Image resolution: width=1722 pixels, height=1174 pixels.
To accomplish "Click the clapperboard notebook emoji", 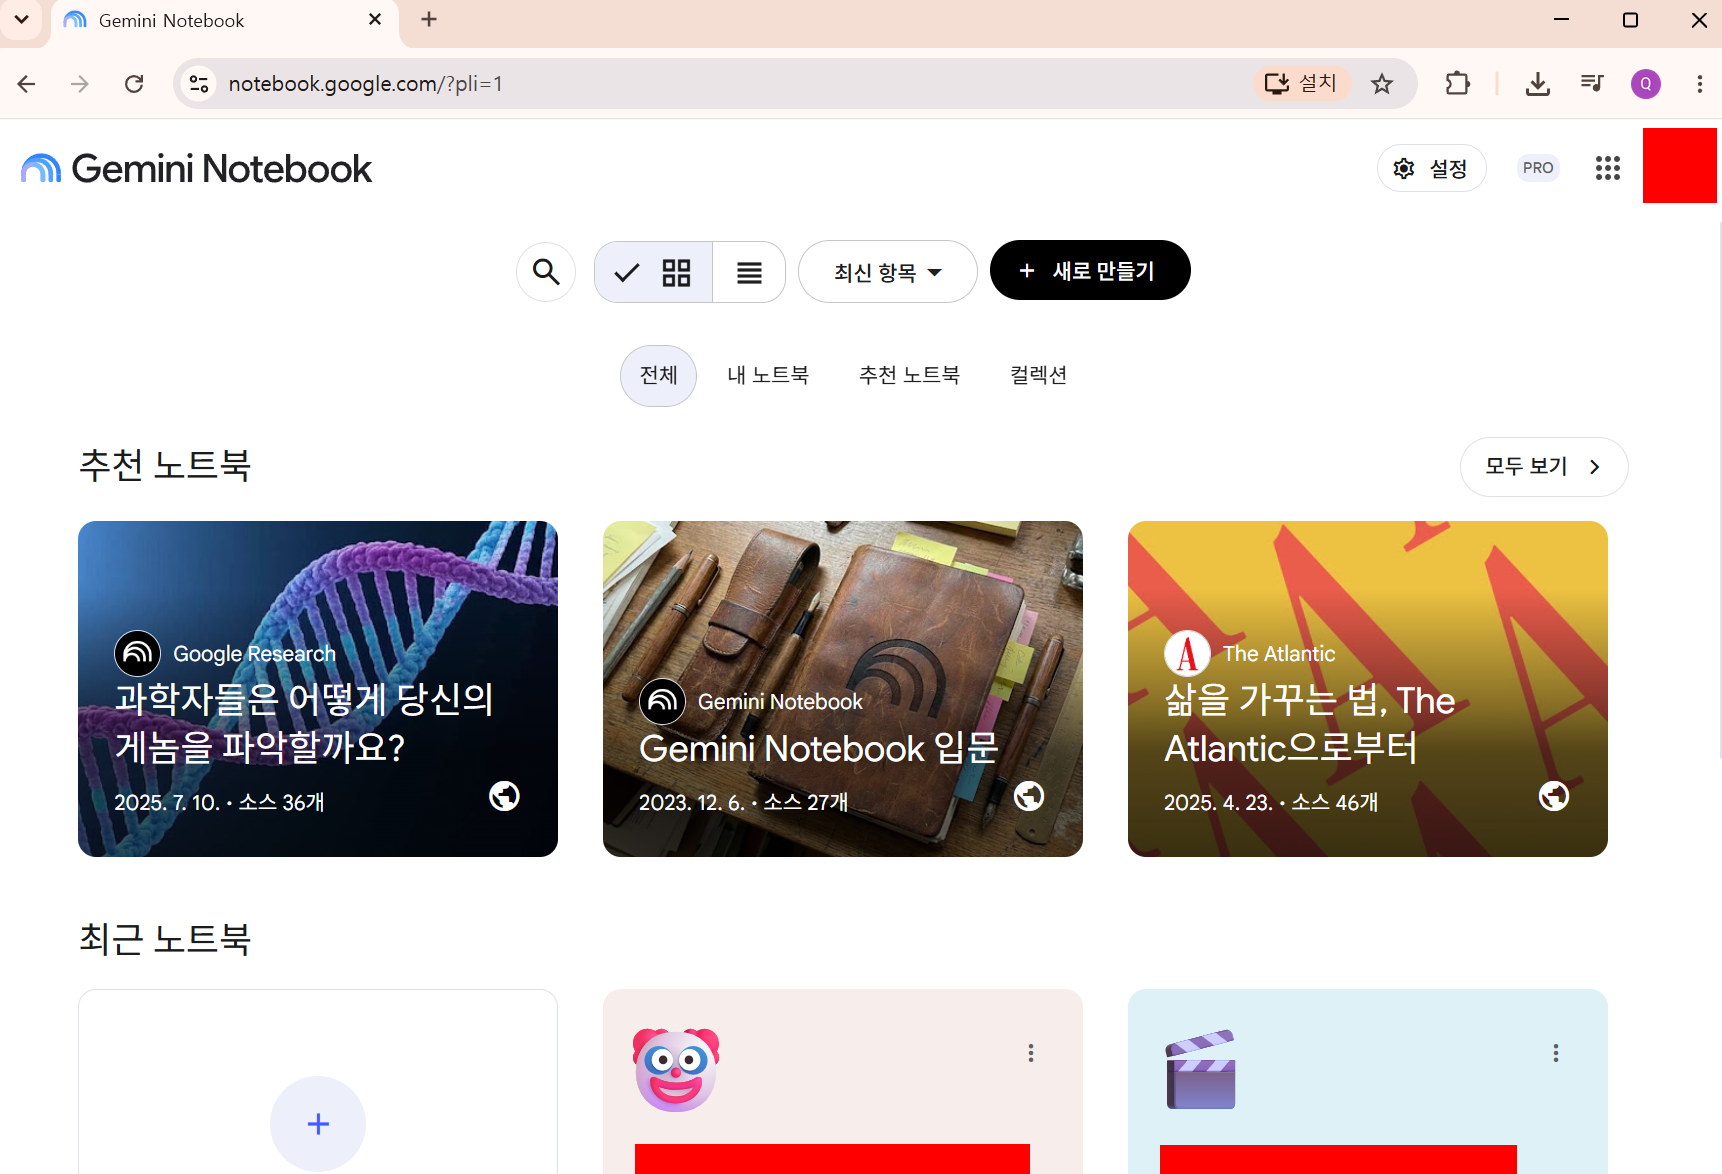I will 1201,1069.
